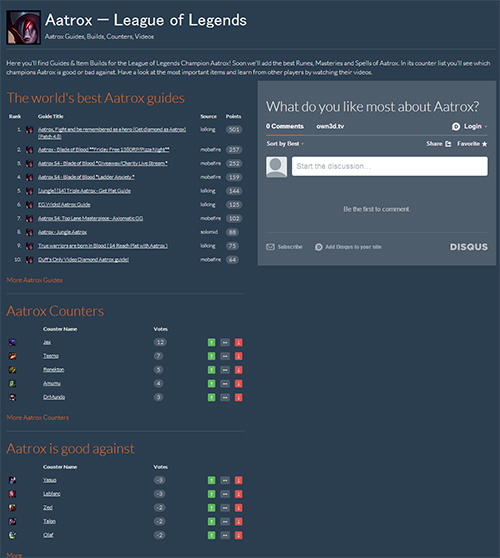Downvote DrMundo as a counter
Screen dimensions: 500x558
[238, 397]
